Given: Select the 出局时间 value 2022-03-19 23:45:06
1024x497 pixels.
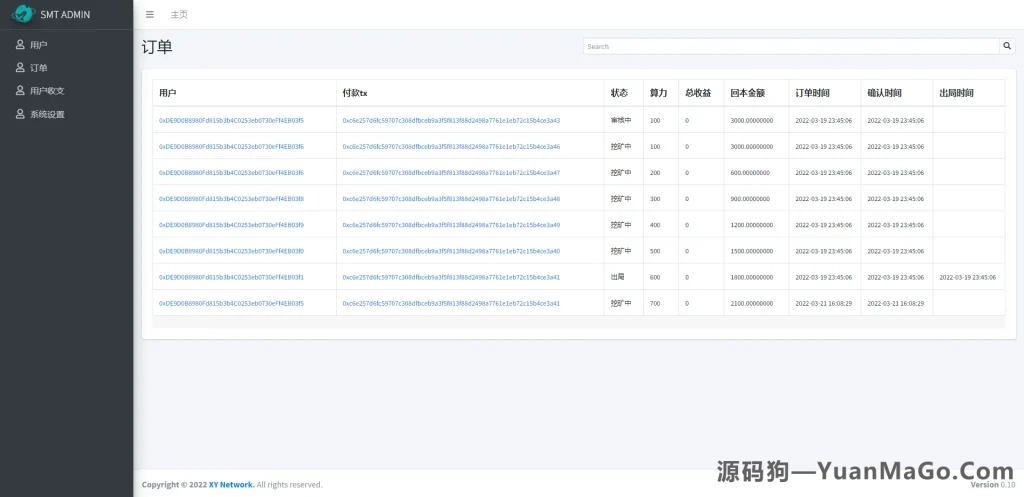Looking at the screenshot, I should tap(967, 277).
